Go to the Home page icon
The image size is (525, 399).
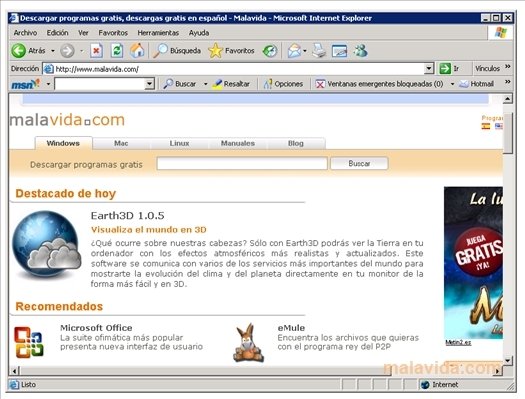[x=137, y=51]
